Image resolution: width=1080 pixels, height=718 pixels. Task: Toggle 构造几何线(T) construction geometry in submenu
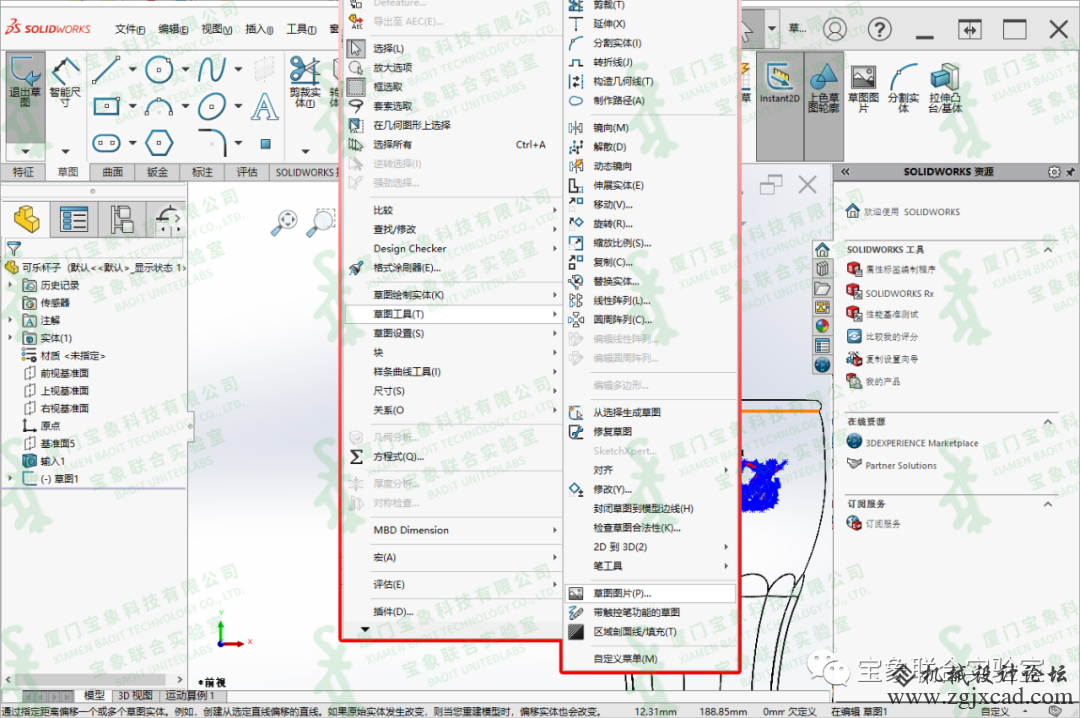pos(623,81)
